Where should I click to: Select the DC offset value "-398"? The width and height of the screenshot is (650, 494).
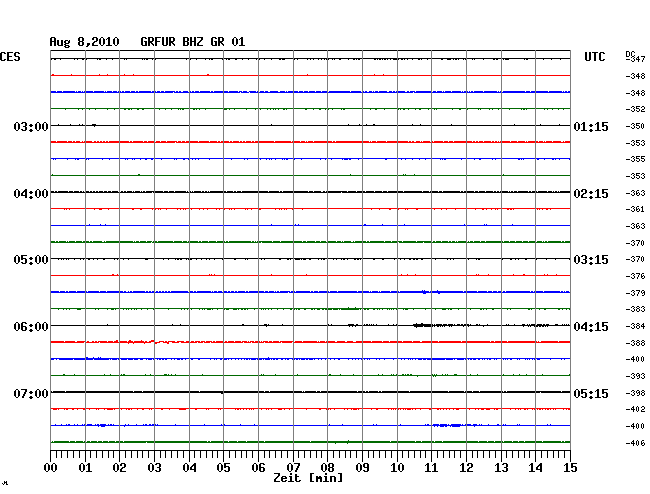point(635,393)
